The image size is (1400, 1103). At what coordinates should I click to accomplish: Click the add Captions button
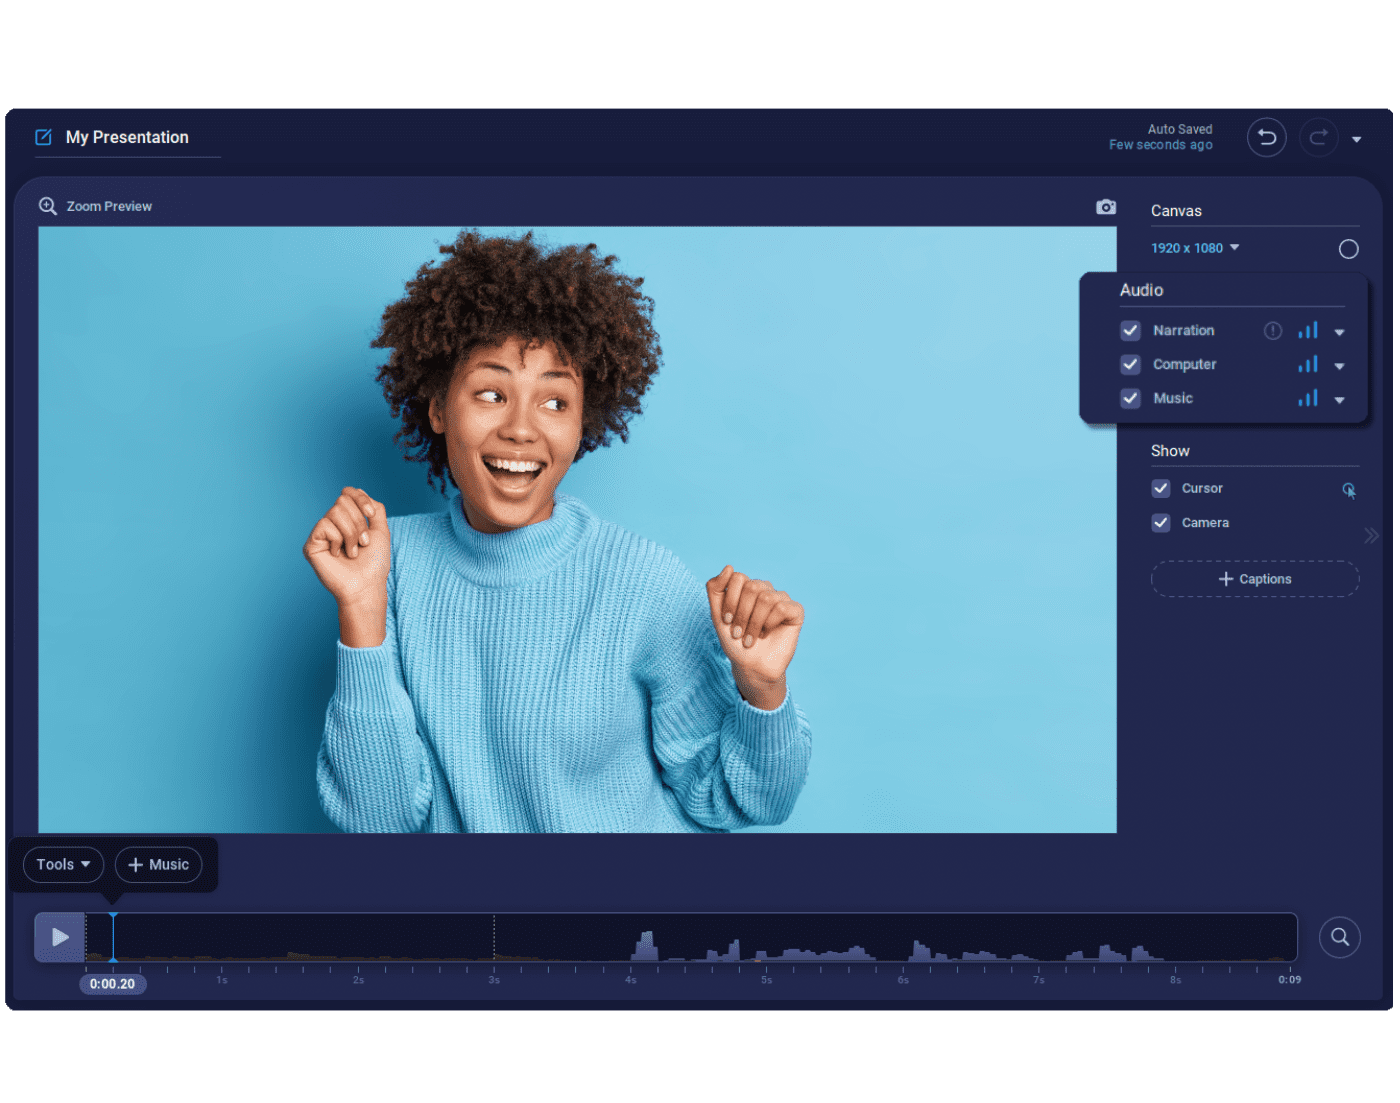click(x=1254, y=579)
